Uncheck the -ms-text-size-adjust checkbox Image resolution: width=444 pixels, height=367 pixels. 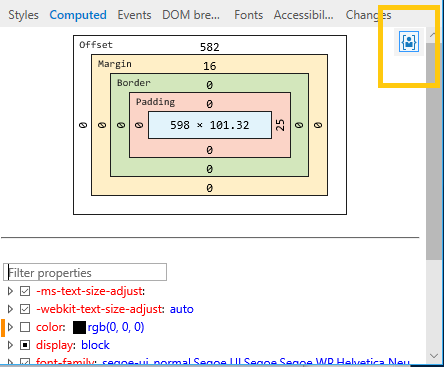25,291
